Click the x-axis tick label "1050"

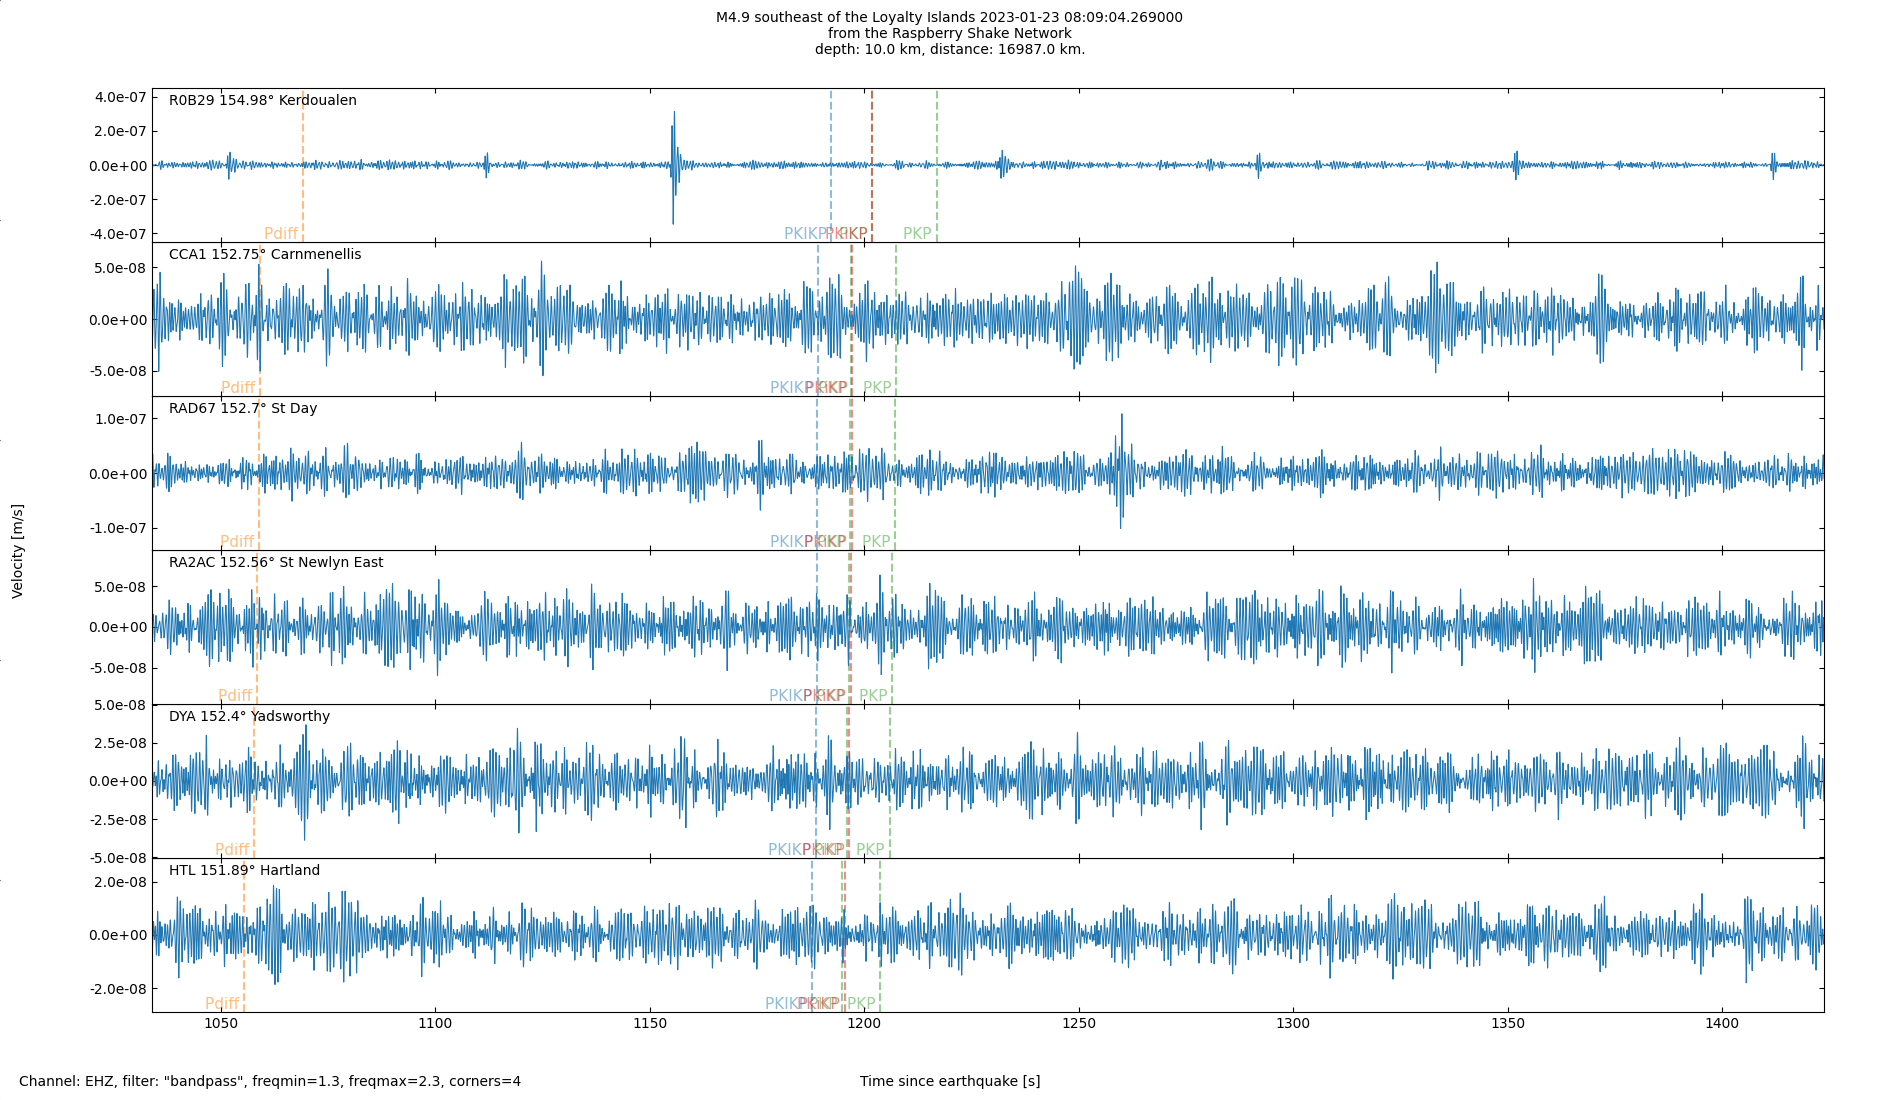(x=221, y=1023)
